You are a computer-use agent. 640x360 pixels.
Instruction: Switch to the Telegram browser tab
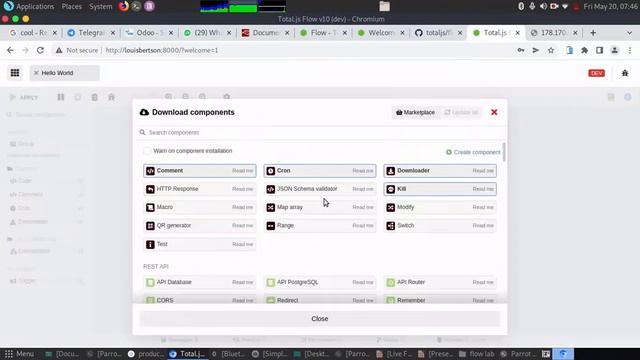coord(91,33)
